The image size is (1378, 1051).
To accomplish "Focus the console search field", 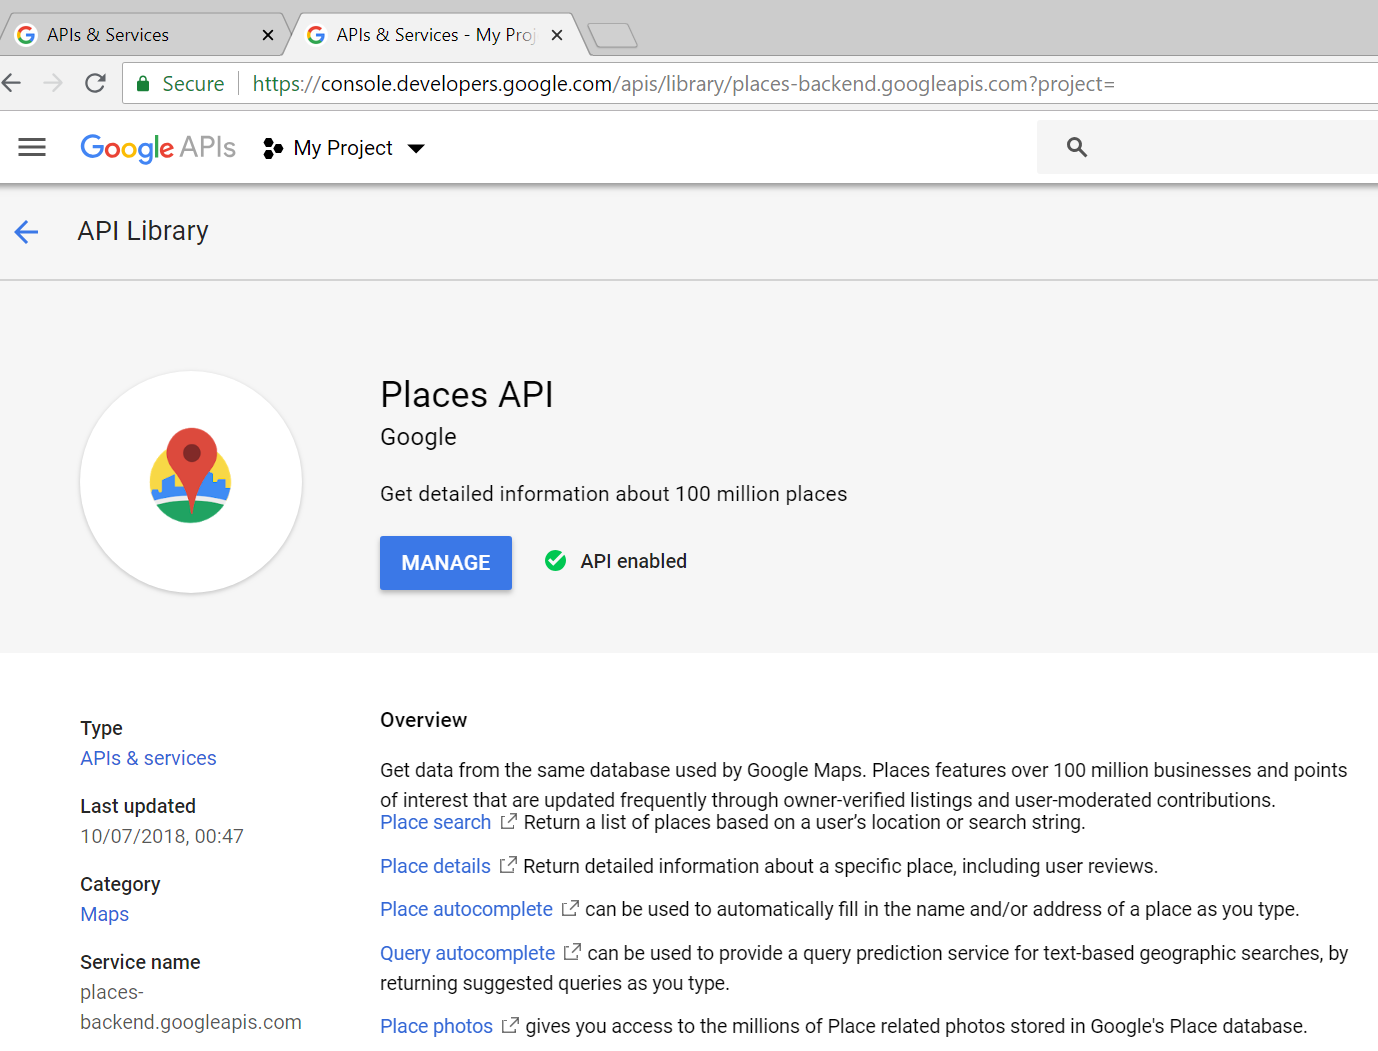I will pyautogui.click(x=1207, y=147).
